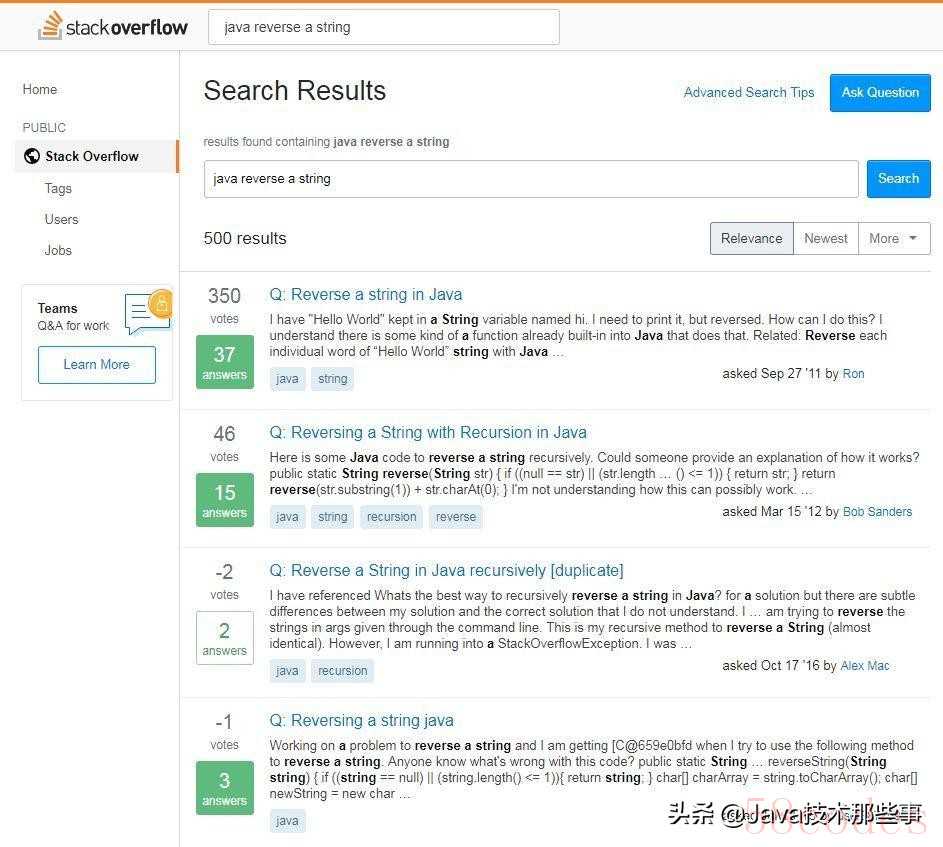Click the top header search field

384,27
